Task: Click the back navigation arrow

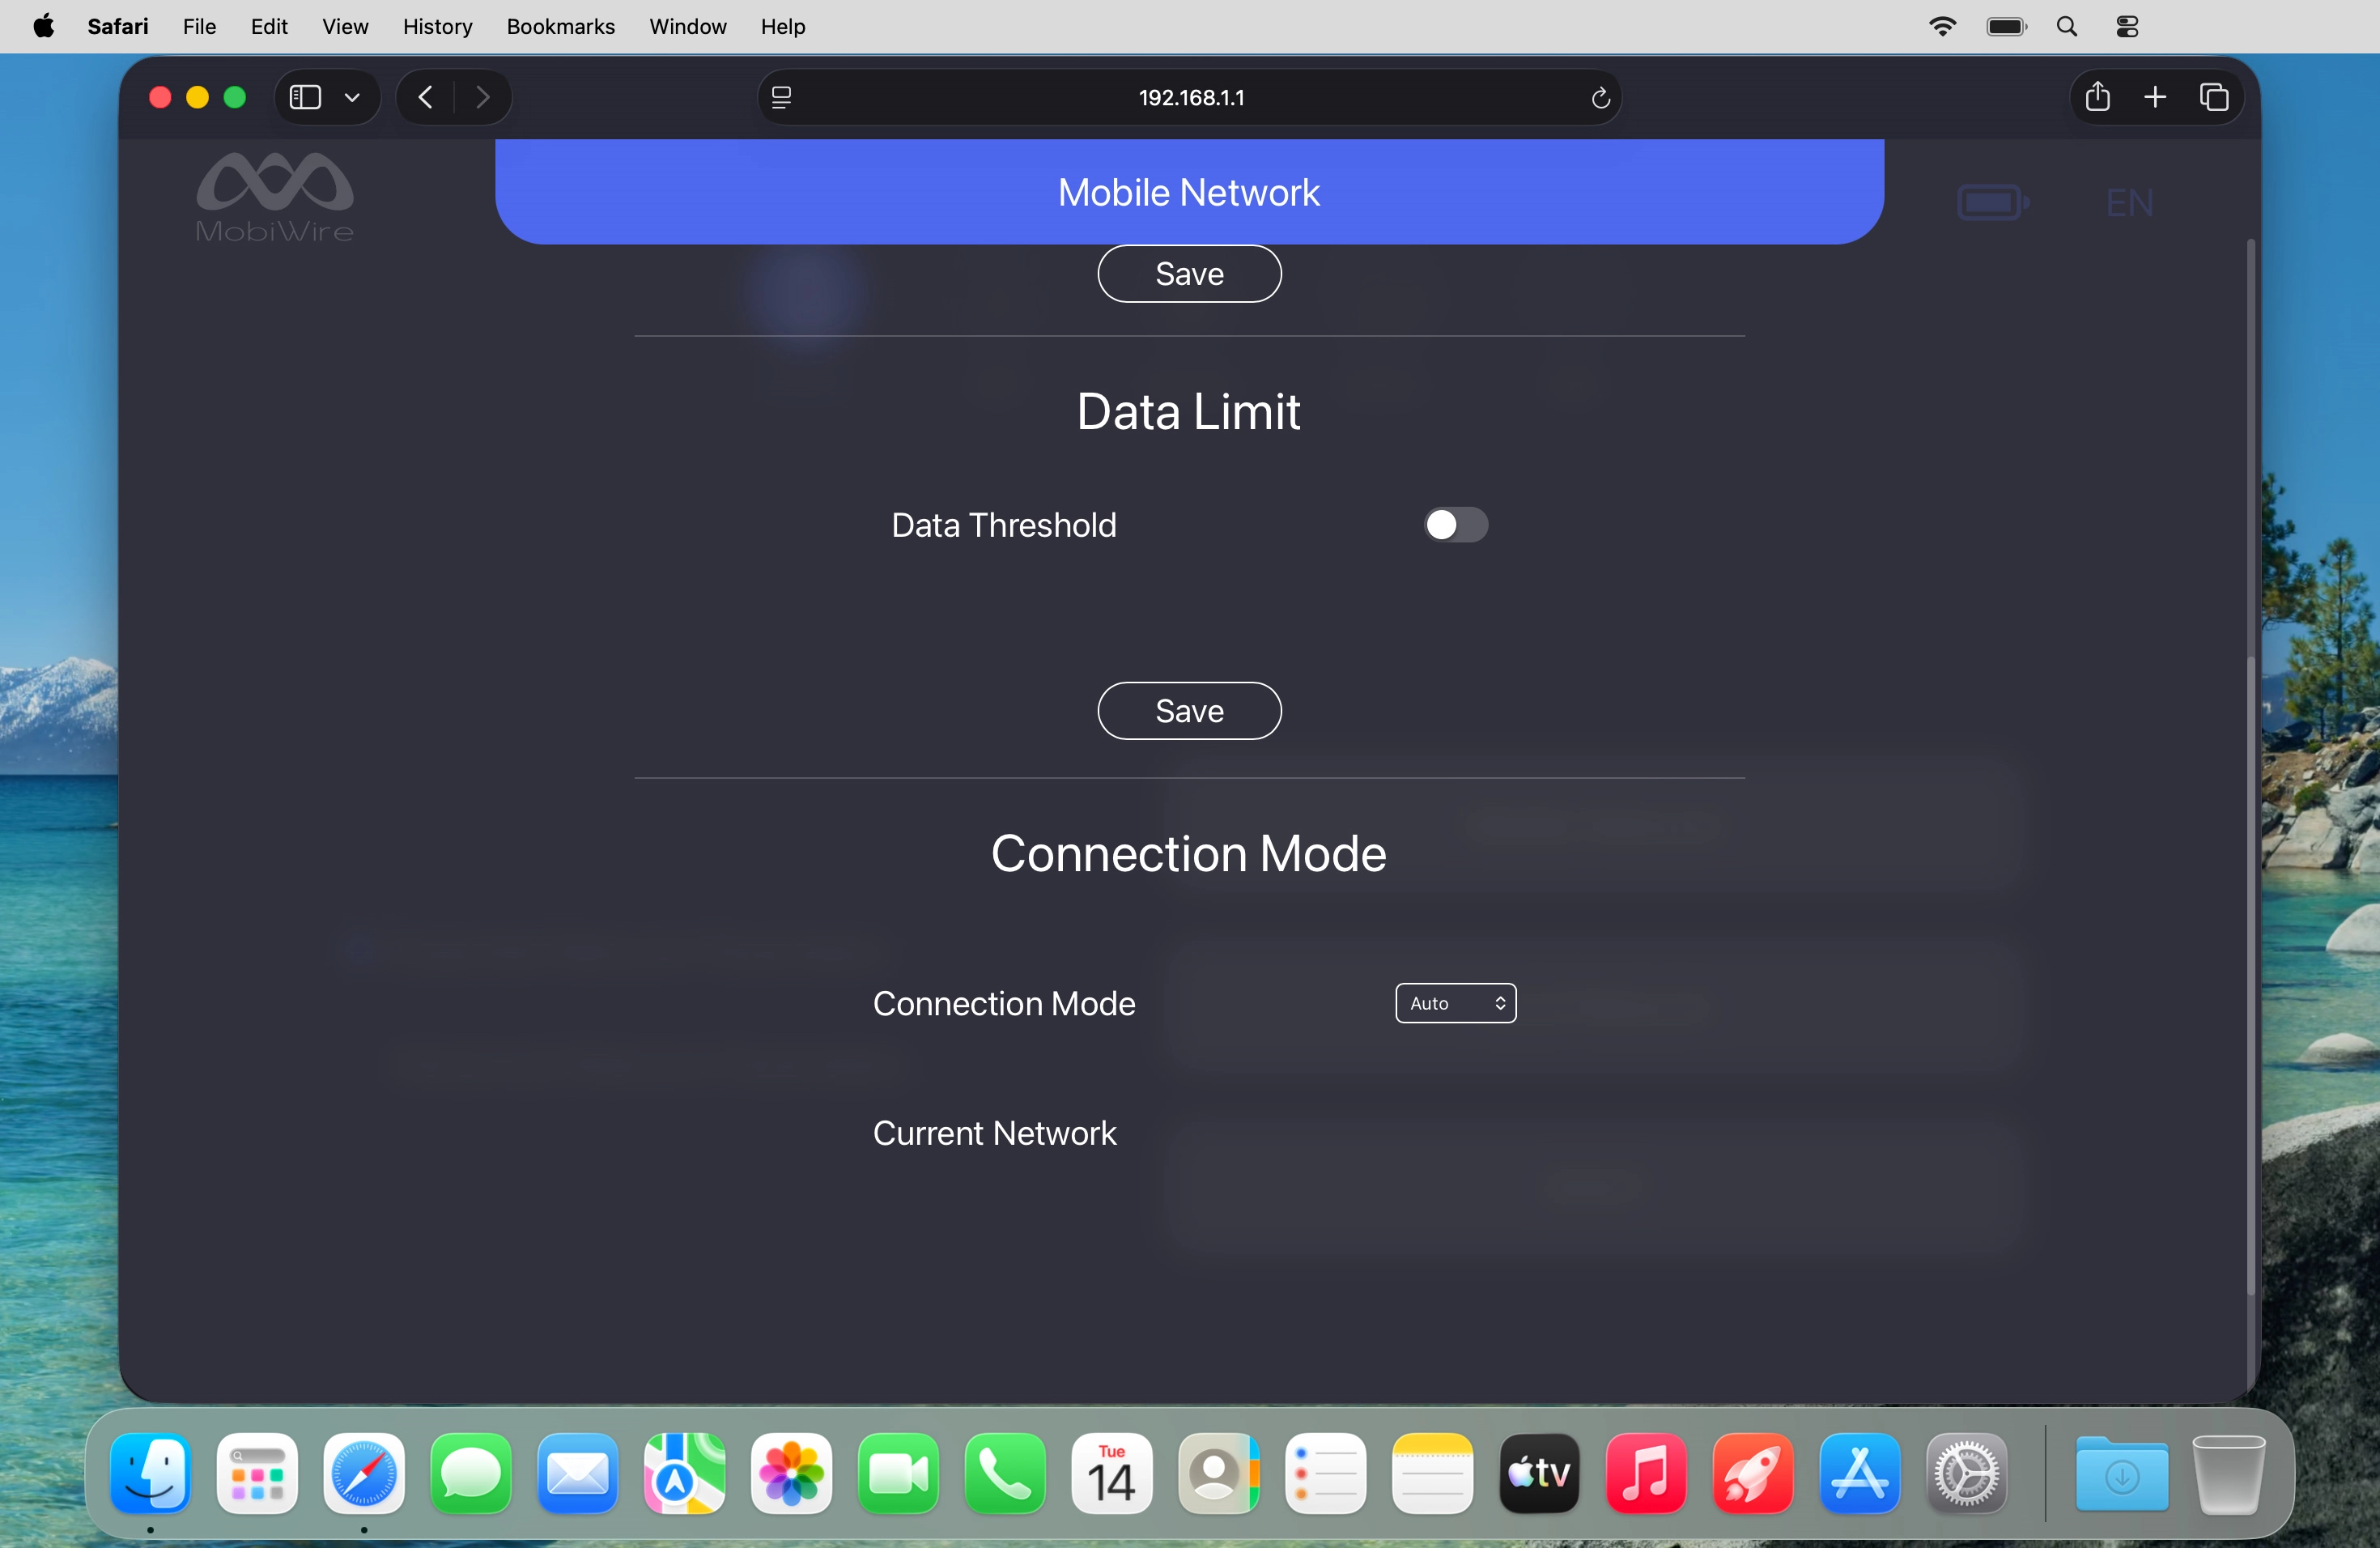Action: pos(426,97)
